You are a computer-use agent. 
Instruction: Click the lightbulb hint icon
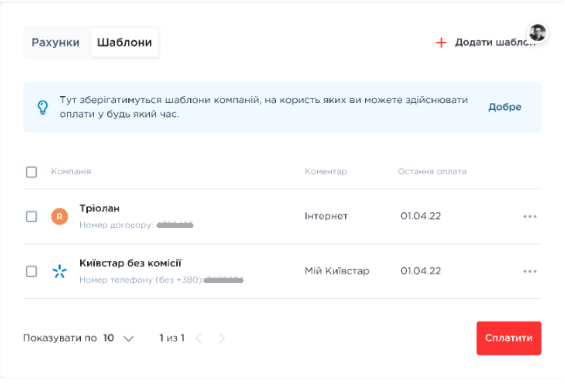tap(43, 107)
